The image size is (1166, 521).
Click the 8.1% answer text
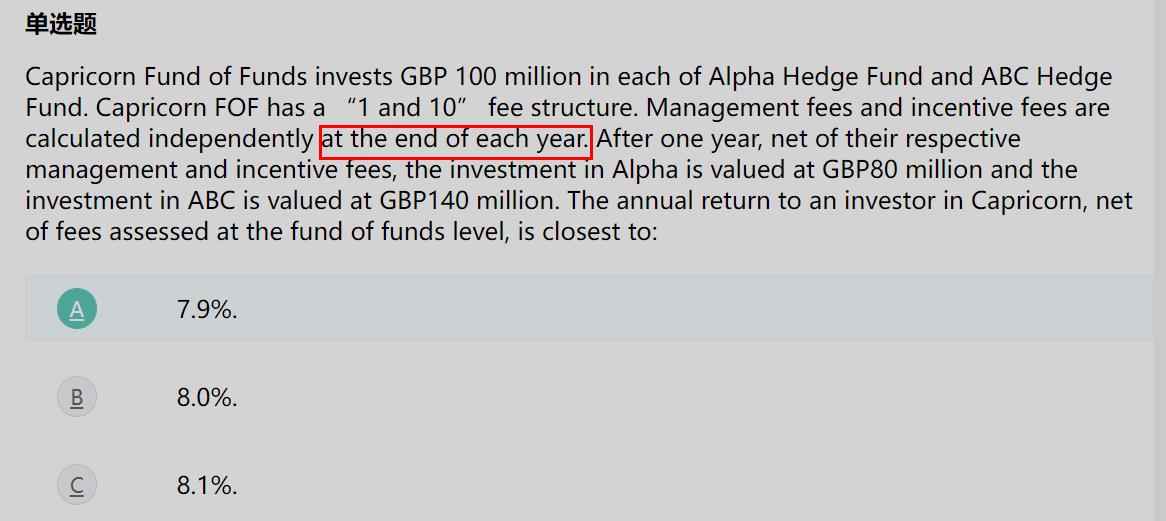pyautogui.click(x=207, y=486)
